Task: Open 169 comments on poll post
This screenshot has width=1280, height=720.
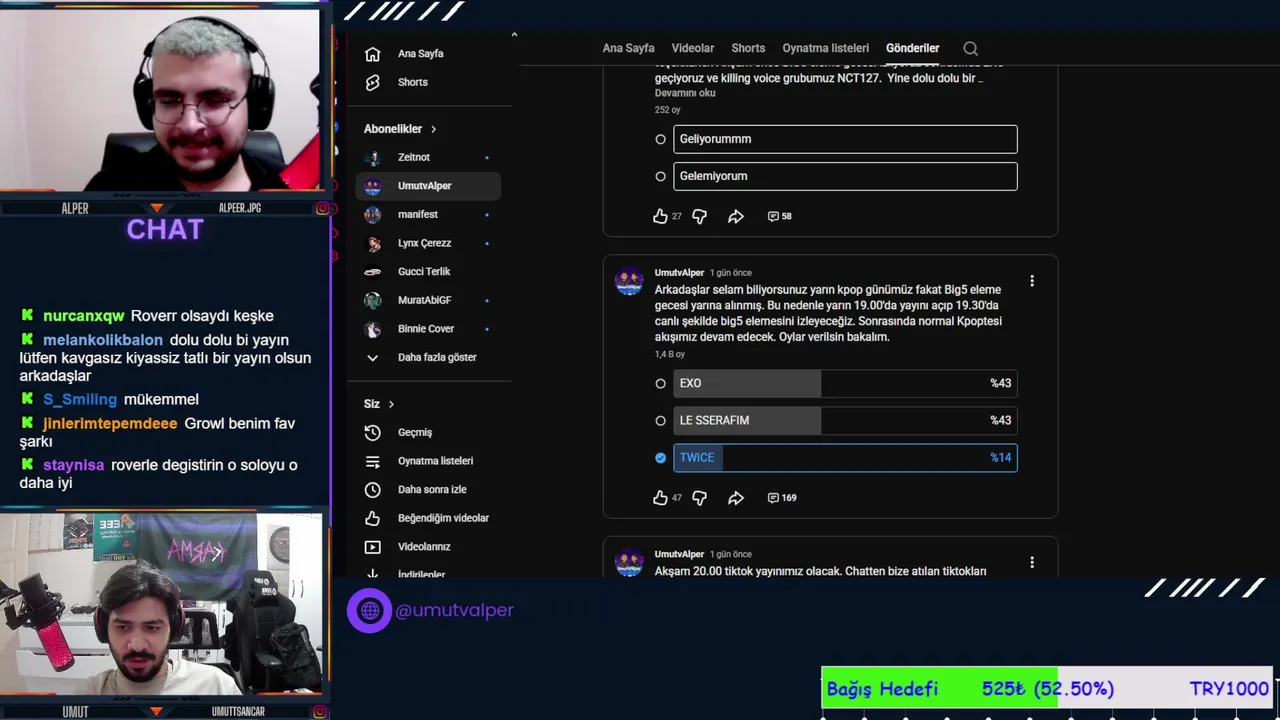Action: coord(782,497)
